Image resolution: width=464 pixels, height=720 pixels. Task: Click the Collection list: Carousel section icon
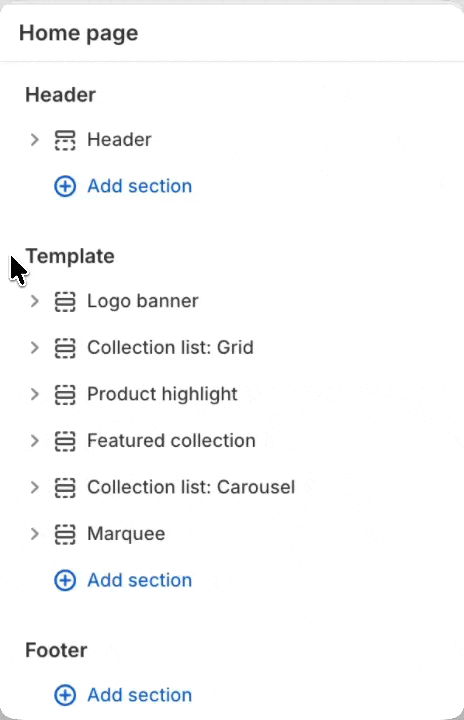(65, 488)
